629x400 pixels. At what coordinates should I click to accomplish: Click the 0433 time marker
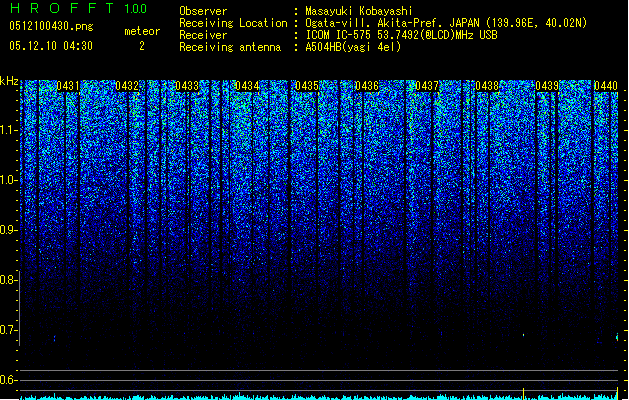(x=187, y=86)
